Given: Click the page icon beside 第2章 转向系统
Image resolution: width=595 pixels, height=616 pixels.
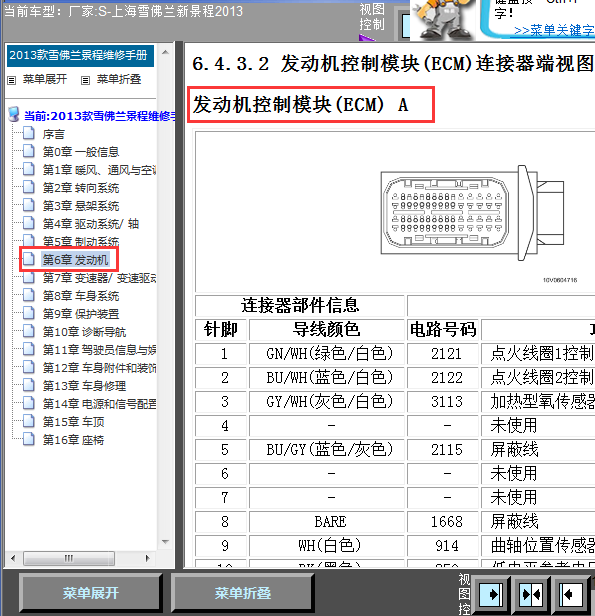Looking at the screenshot, I should pos(29,187).
